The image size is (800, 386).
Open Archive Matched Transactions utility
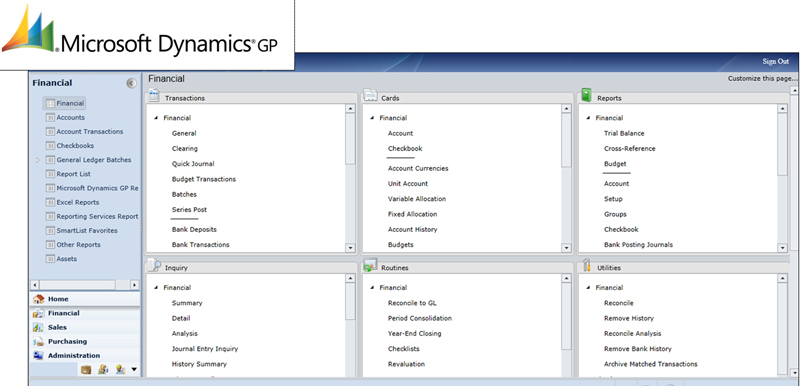click(x=651, y=364)
